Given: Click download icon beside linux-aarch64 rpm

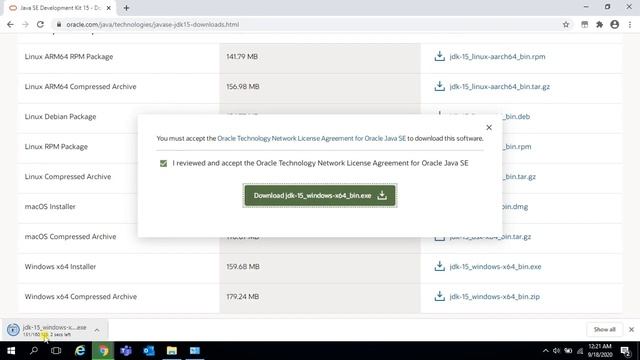Looking at the screenshot, I should tap(439, 56).
